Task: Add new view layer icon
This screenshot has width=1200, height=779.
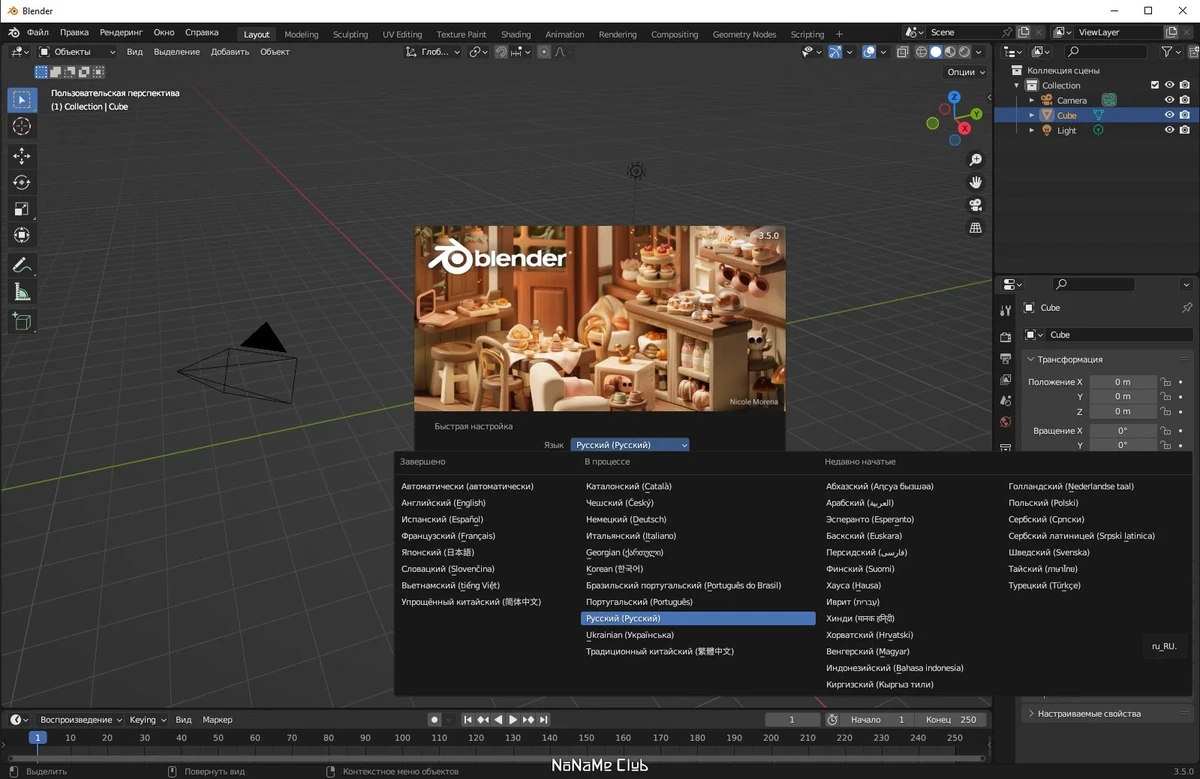Action: pos(1171,32)
